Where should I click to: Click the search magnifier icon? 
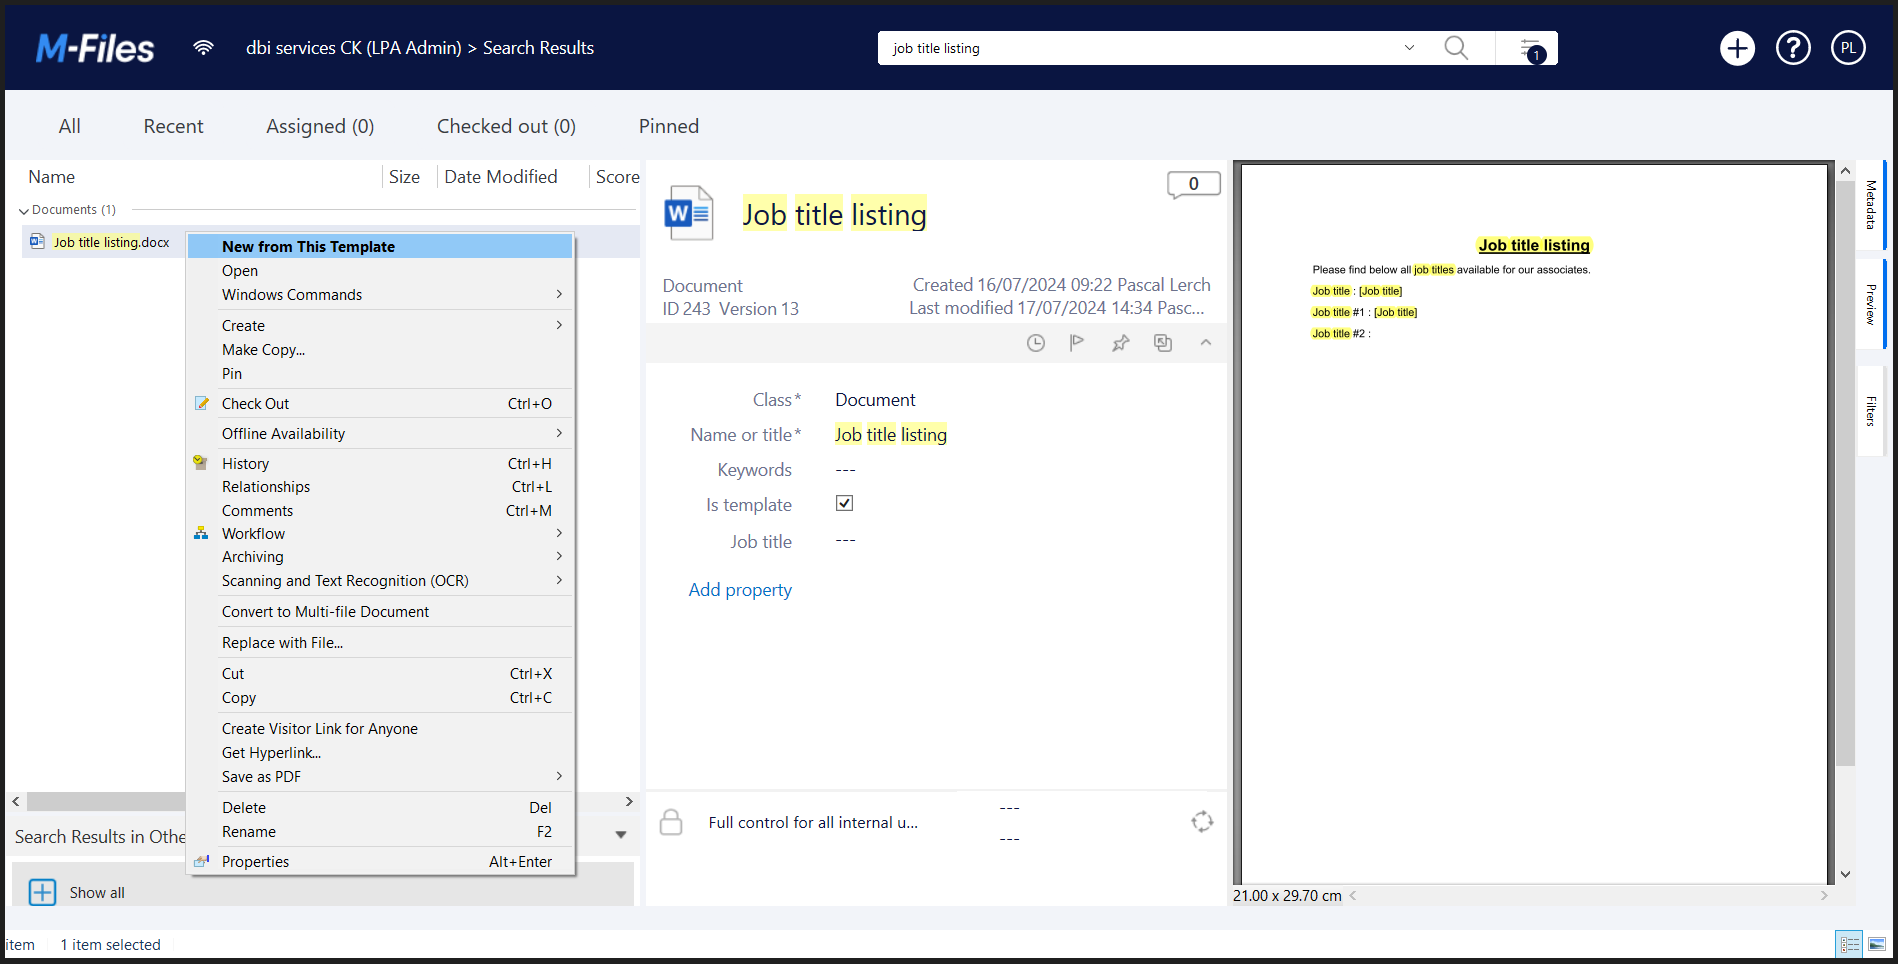coord(1456,48)
